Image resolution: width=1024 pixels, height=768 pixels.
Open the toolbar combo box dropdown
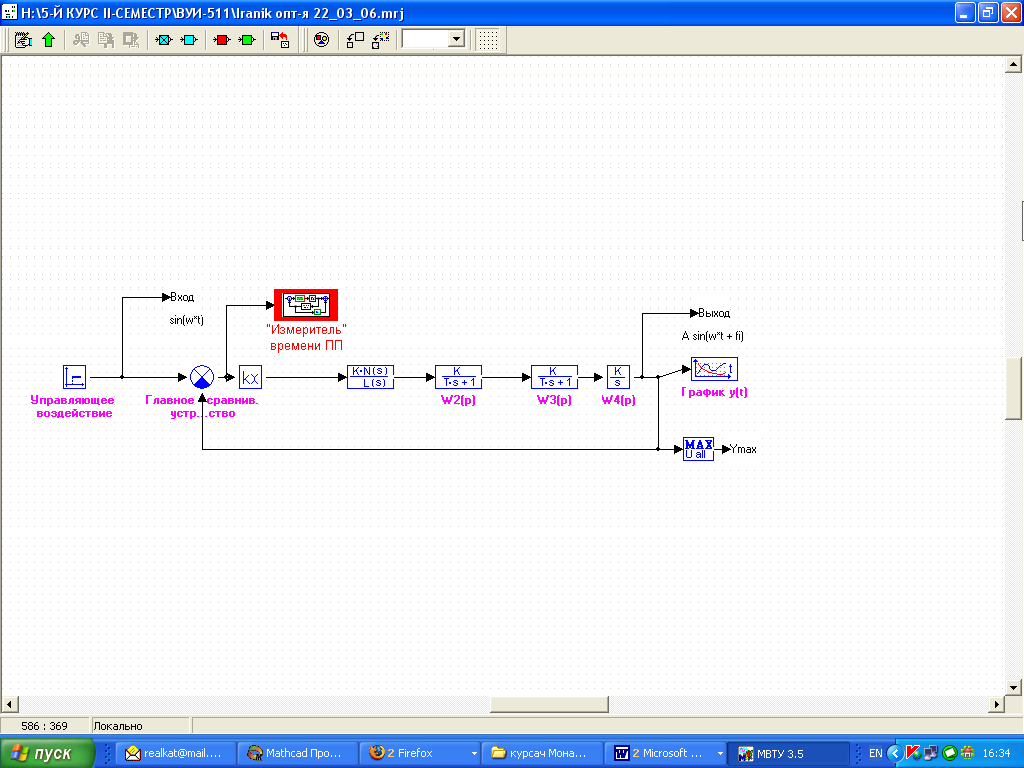click(x=456, y=39)
